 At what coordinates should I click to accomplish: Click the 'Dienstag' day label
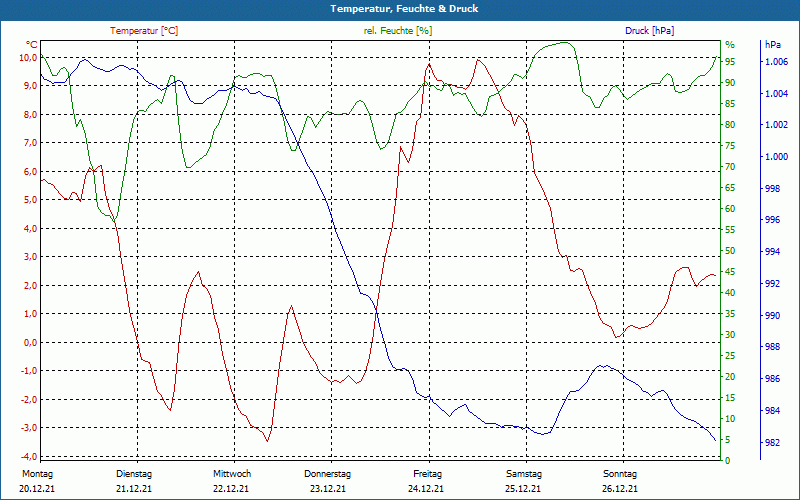[x=134, y=474]
